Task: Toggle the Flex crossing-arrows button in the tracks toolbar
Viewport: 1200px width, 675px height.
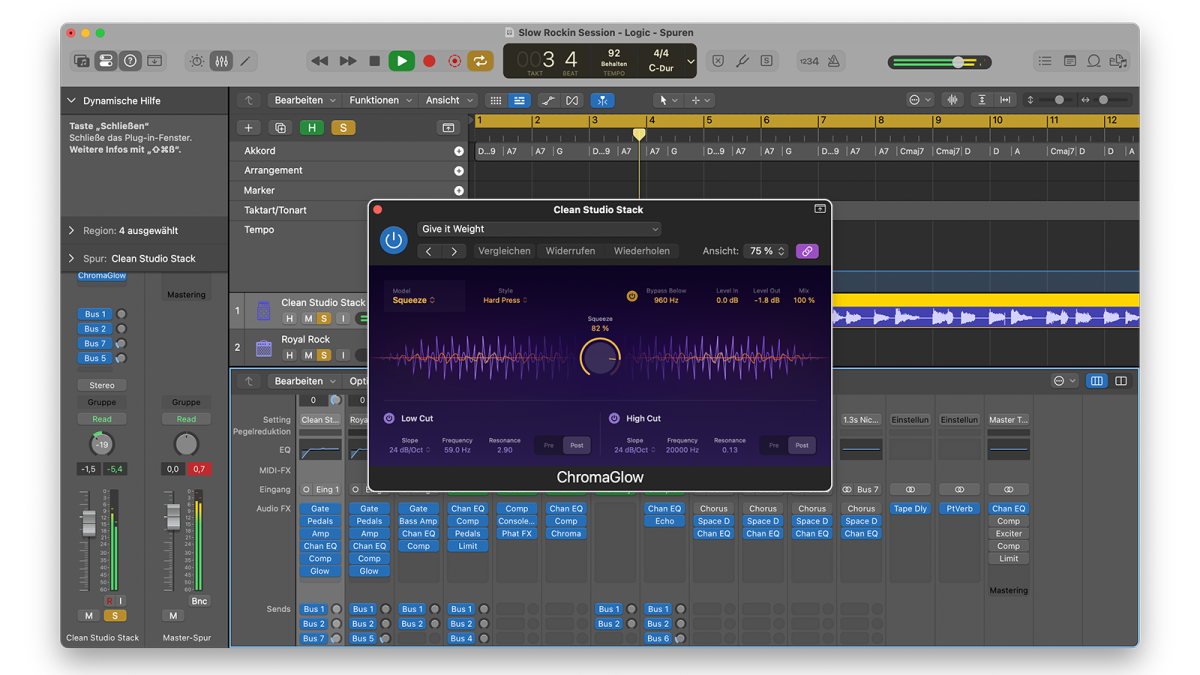Action: point(572,100)
